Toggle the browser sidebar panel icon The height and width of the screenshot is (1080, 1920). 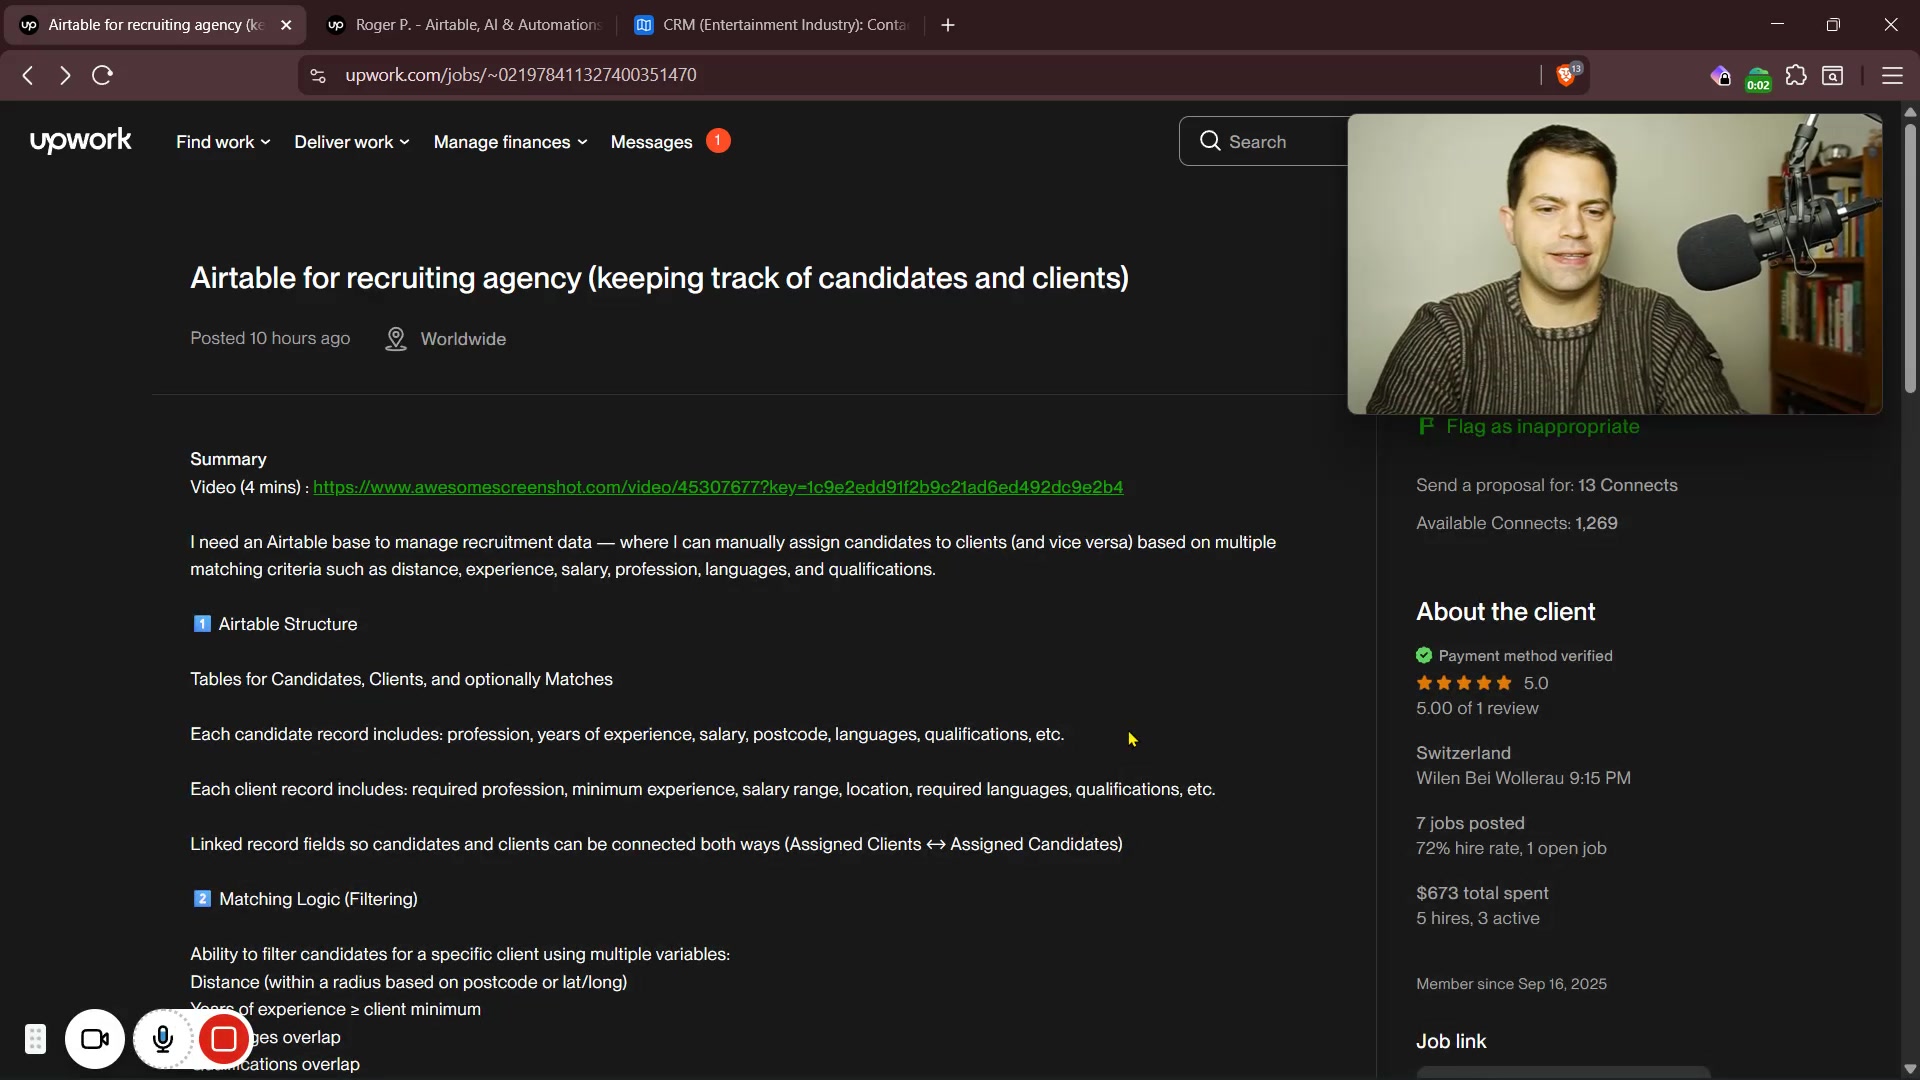1833,76
